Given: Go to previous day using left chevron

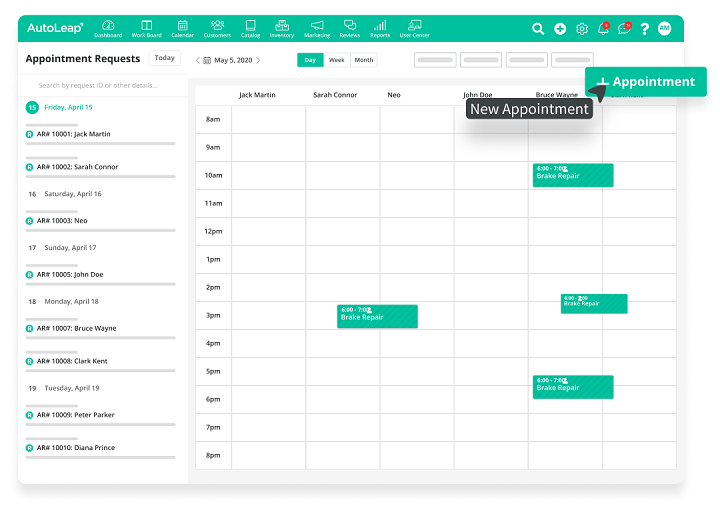Looking at the screenshot, I should 197,60.
